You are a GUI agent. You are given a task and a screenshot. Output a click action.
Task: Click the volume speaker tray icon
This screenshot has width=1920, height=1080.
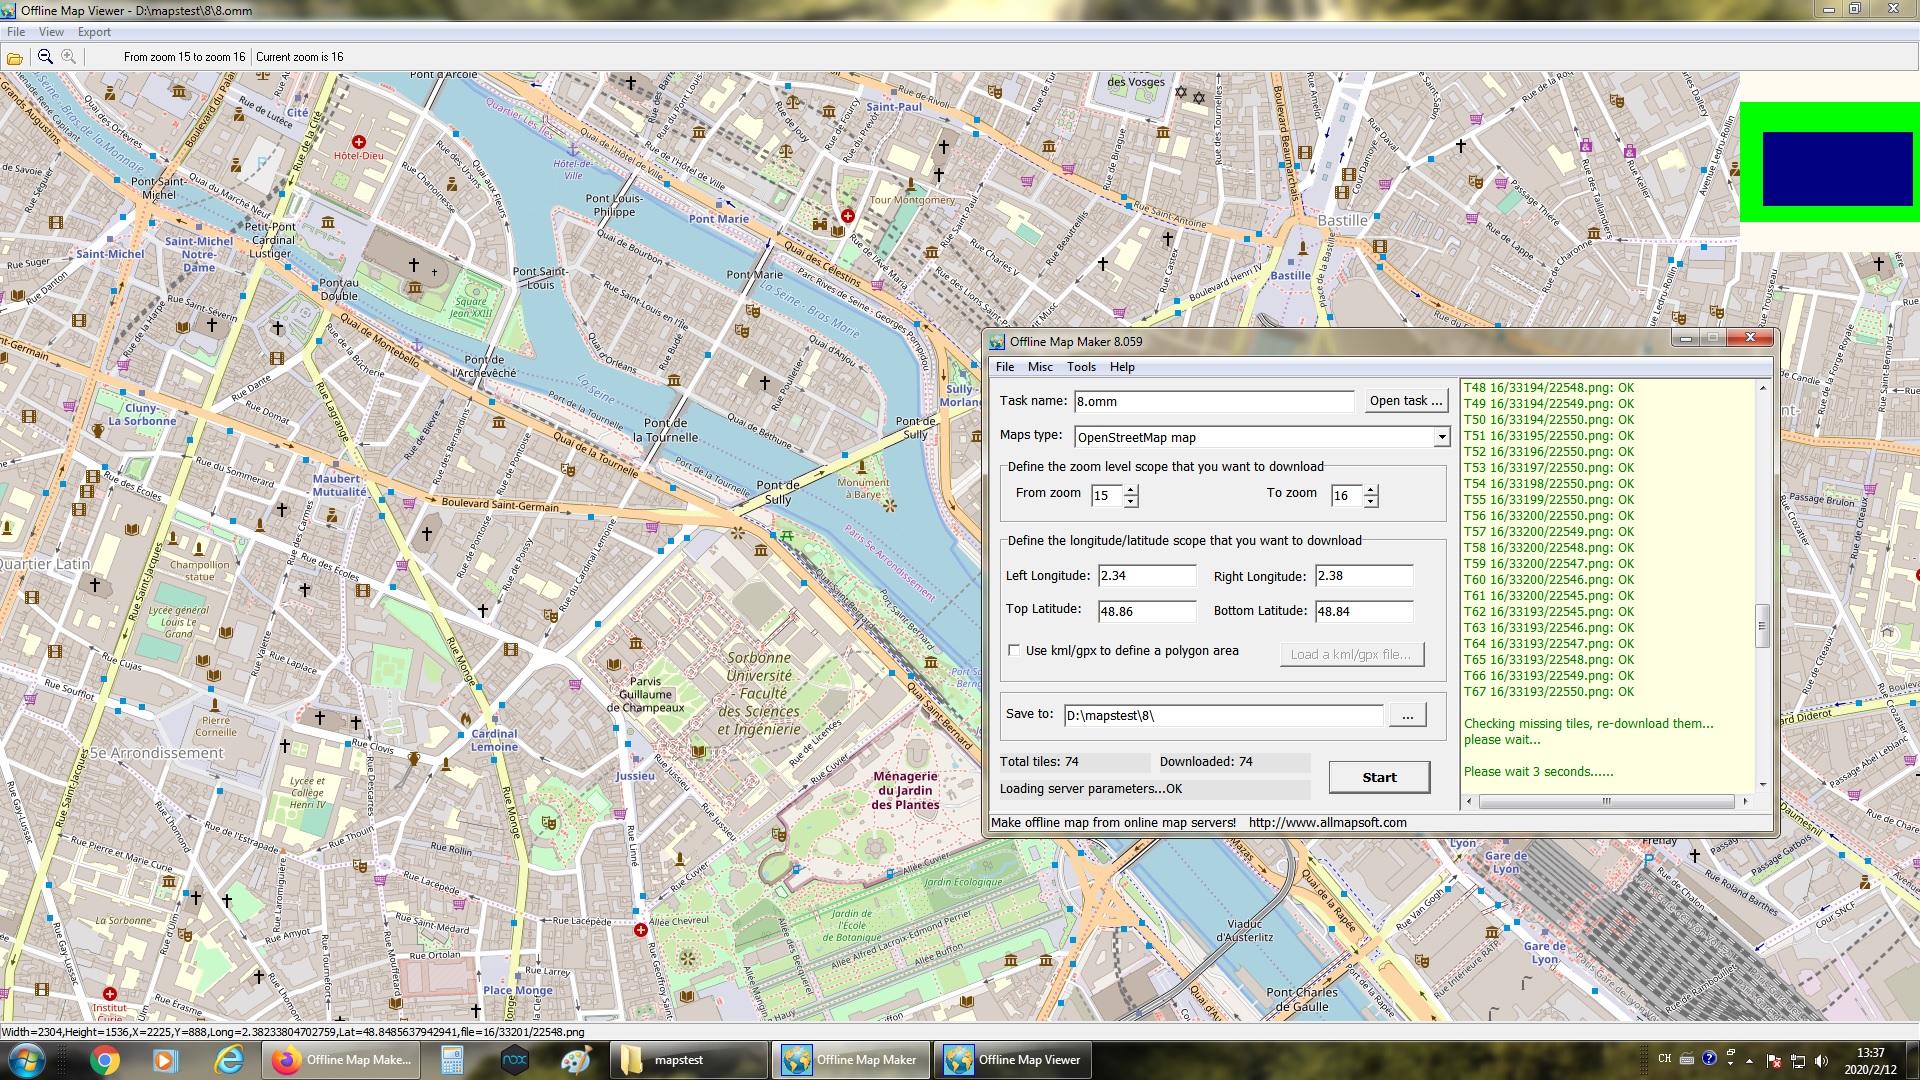pos(1821,1060)
